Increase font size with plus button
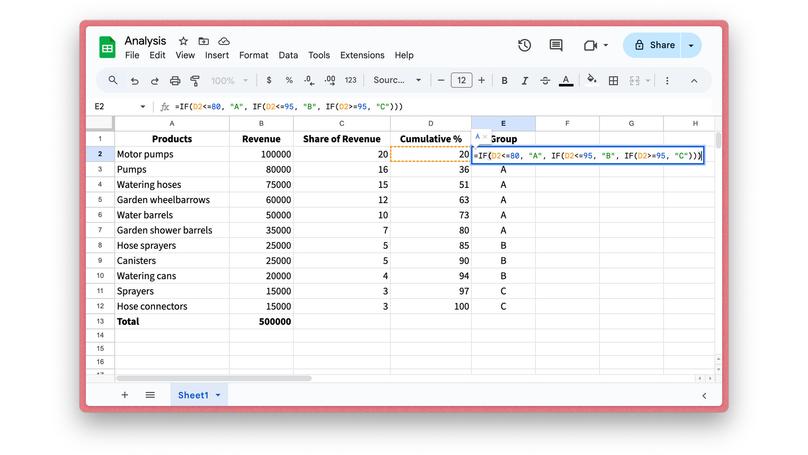Screen dimensions: 808x455 (x=481, y=80)
